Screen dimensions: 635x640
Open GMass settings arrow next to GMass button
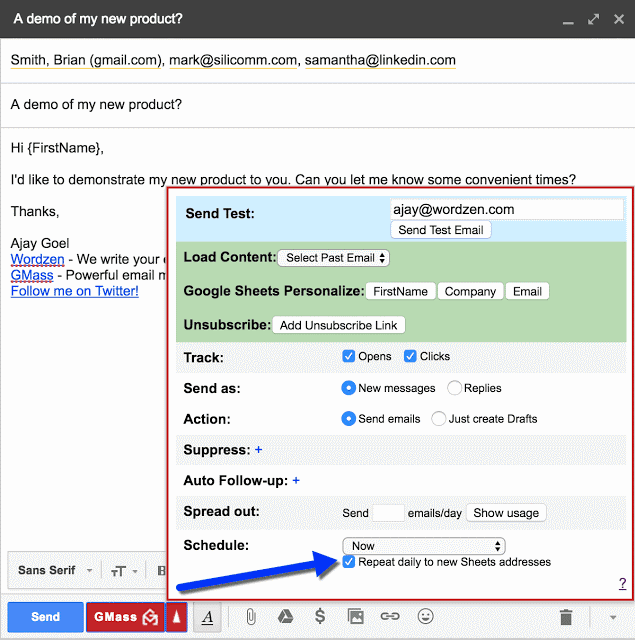point(176,617)
